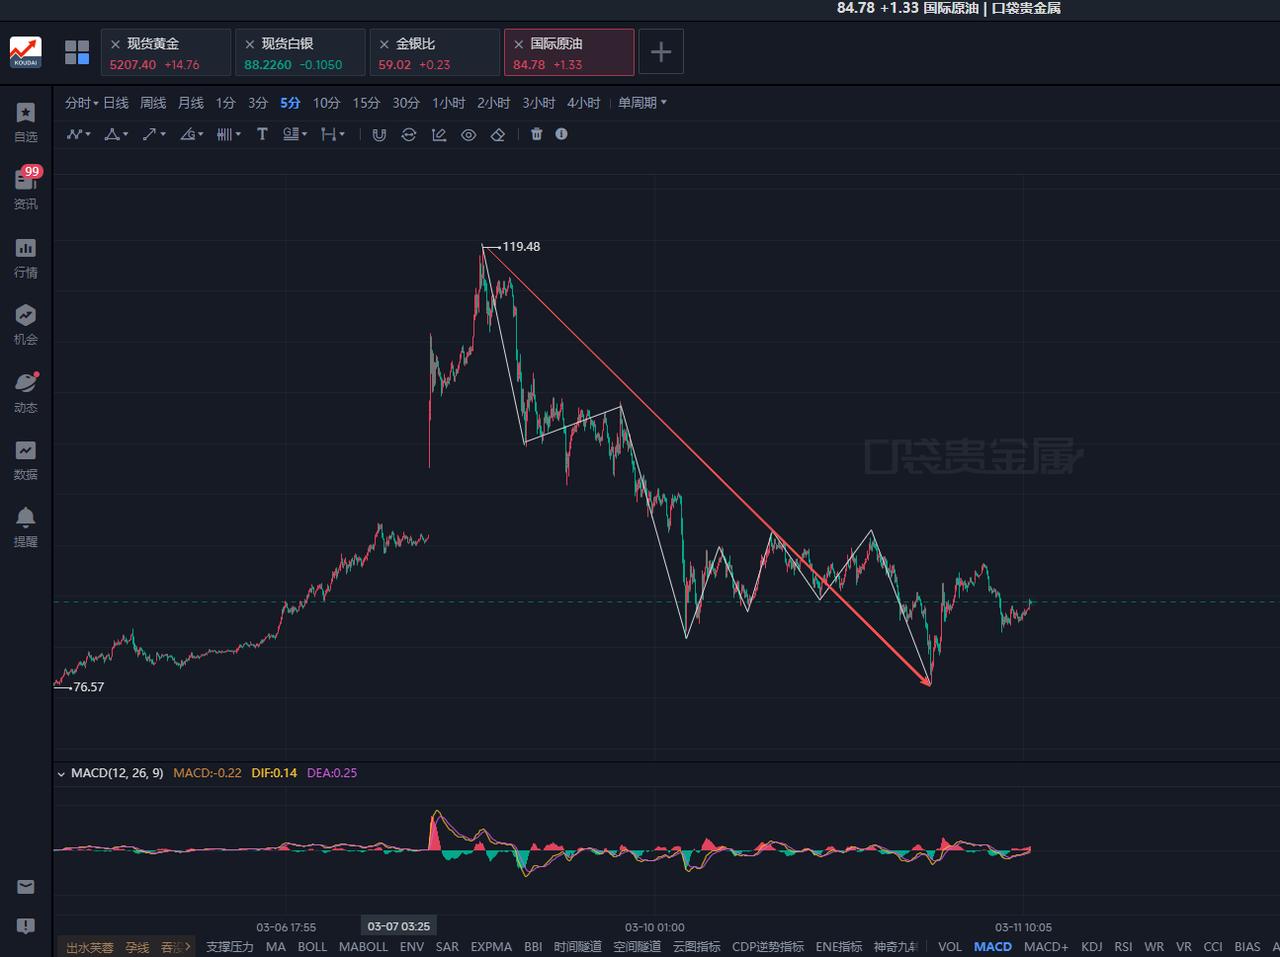Delete drawings with trash icon

click(x=536, y=134)
